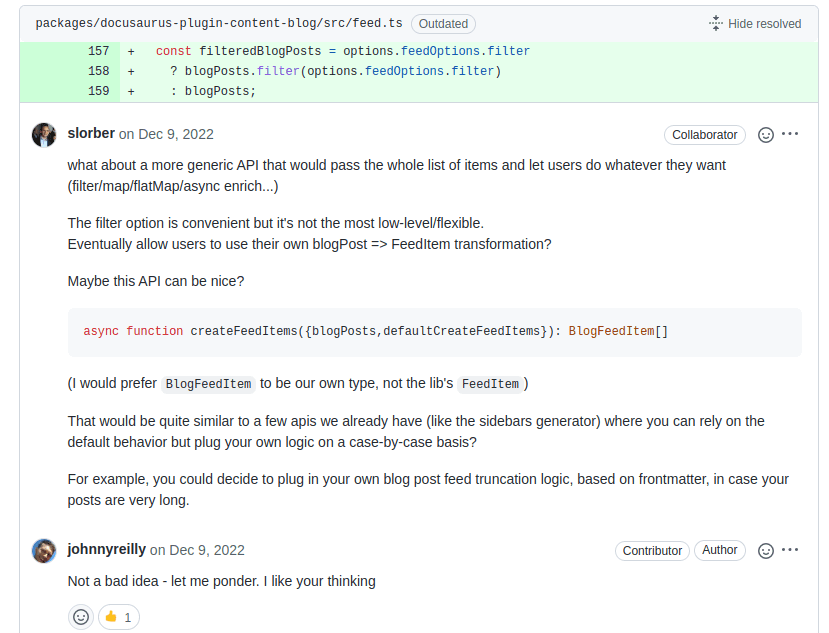Collapse thread via Hide resolved text
The image size is (829, 633).
(x=764, y=24)
